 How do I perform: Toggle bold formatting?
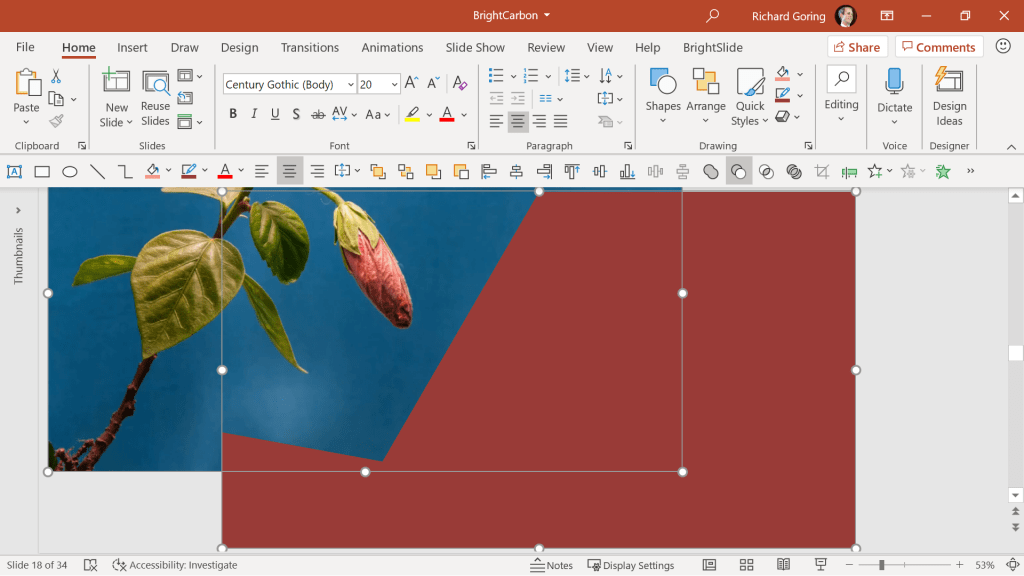point(233,113)
